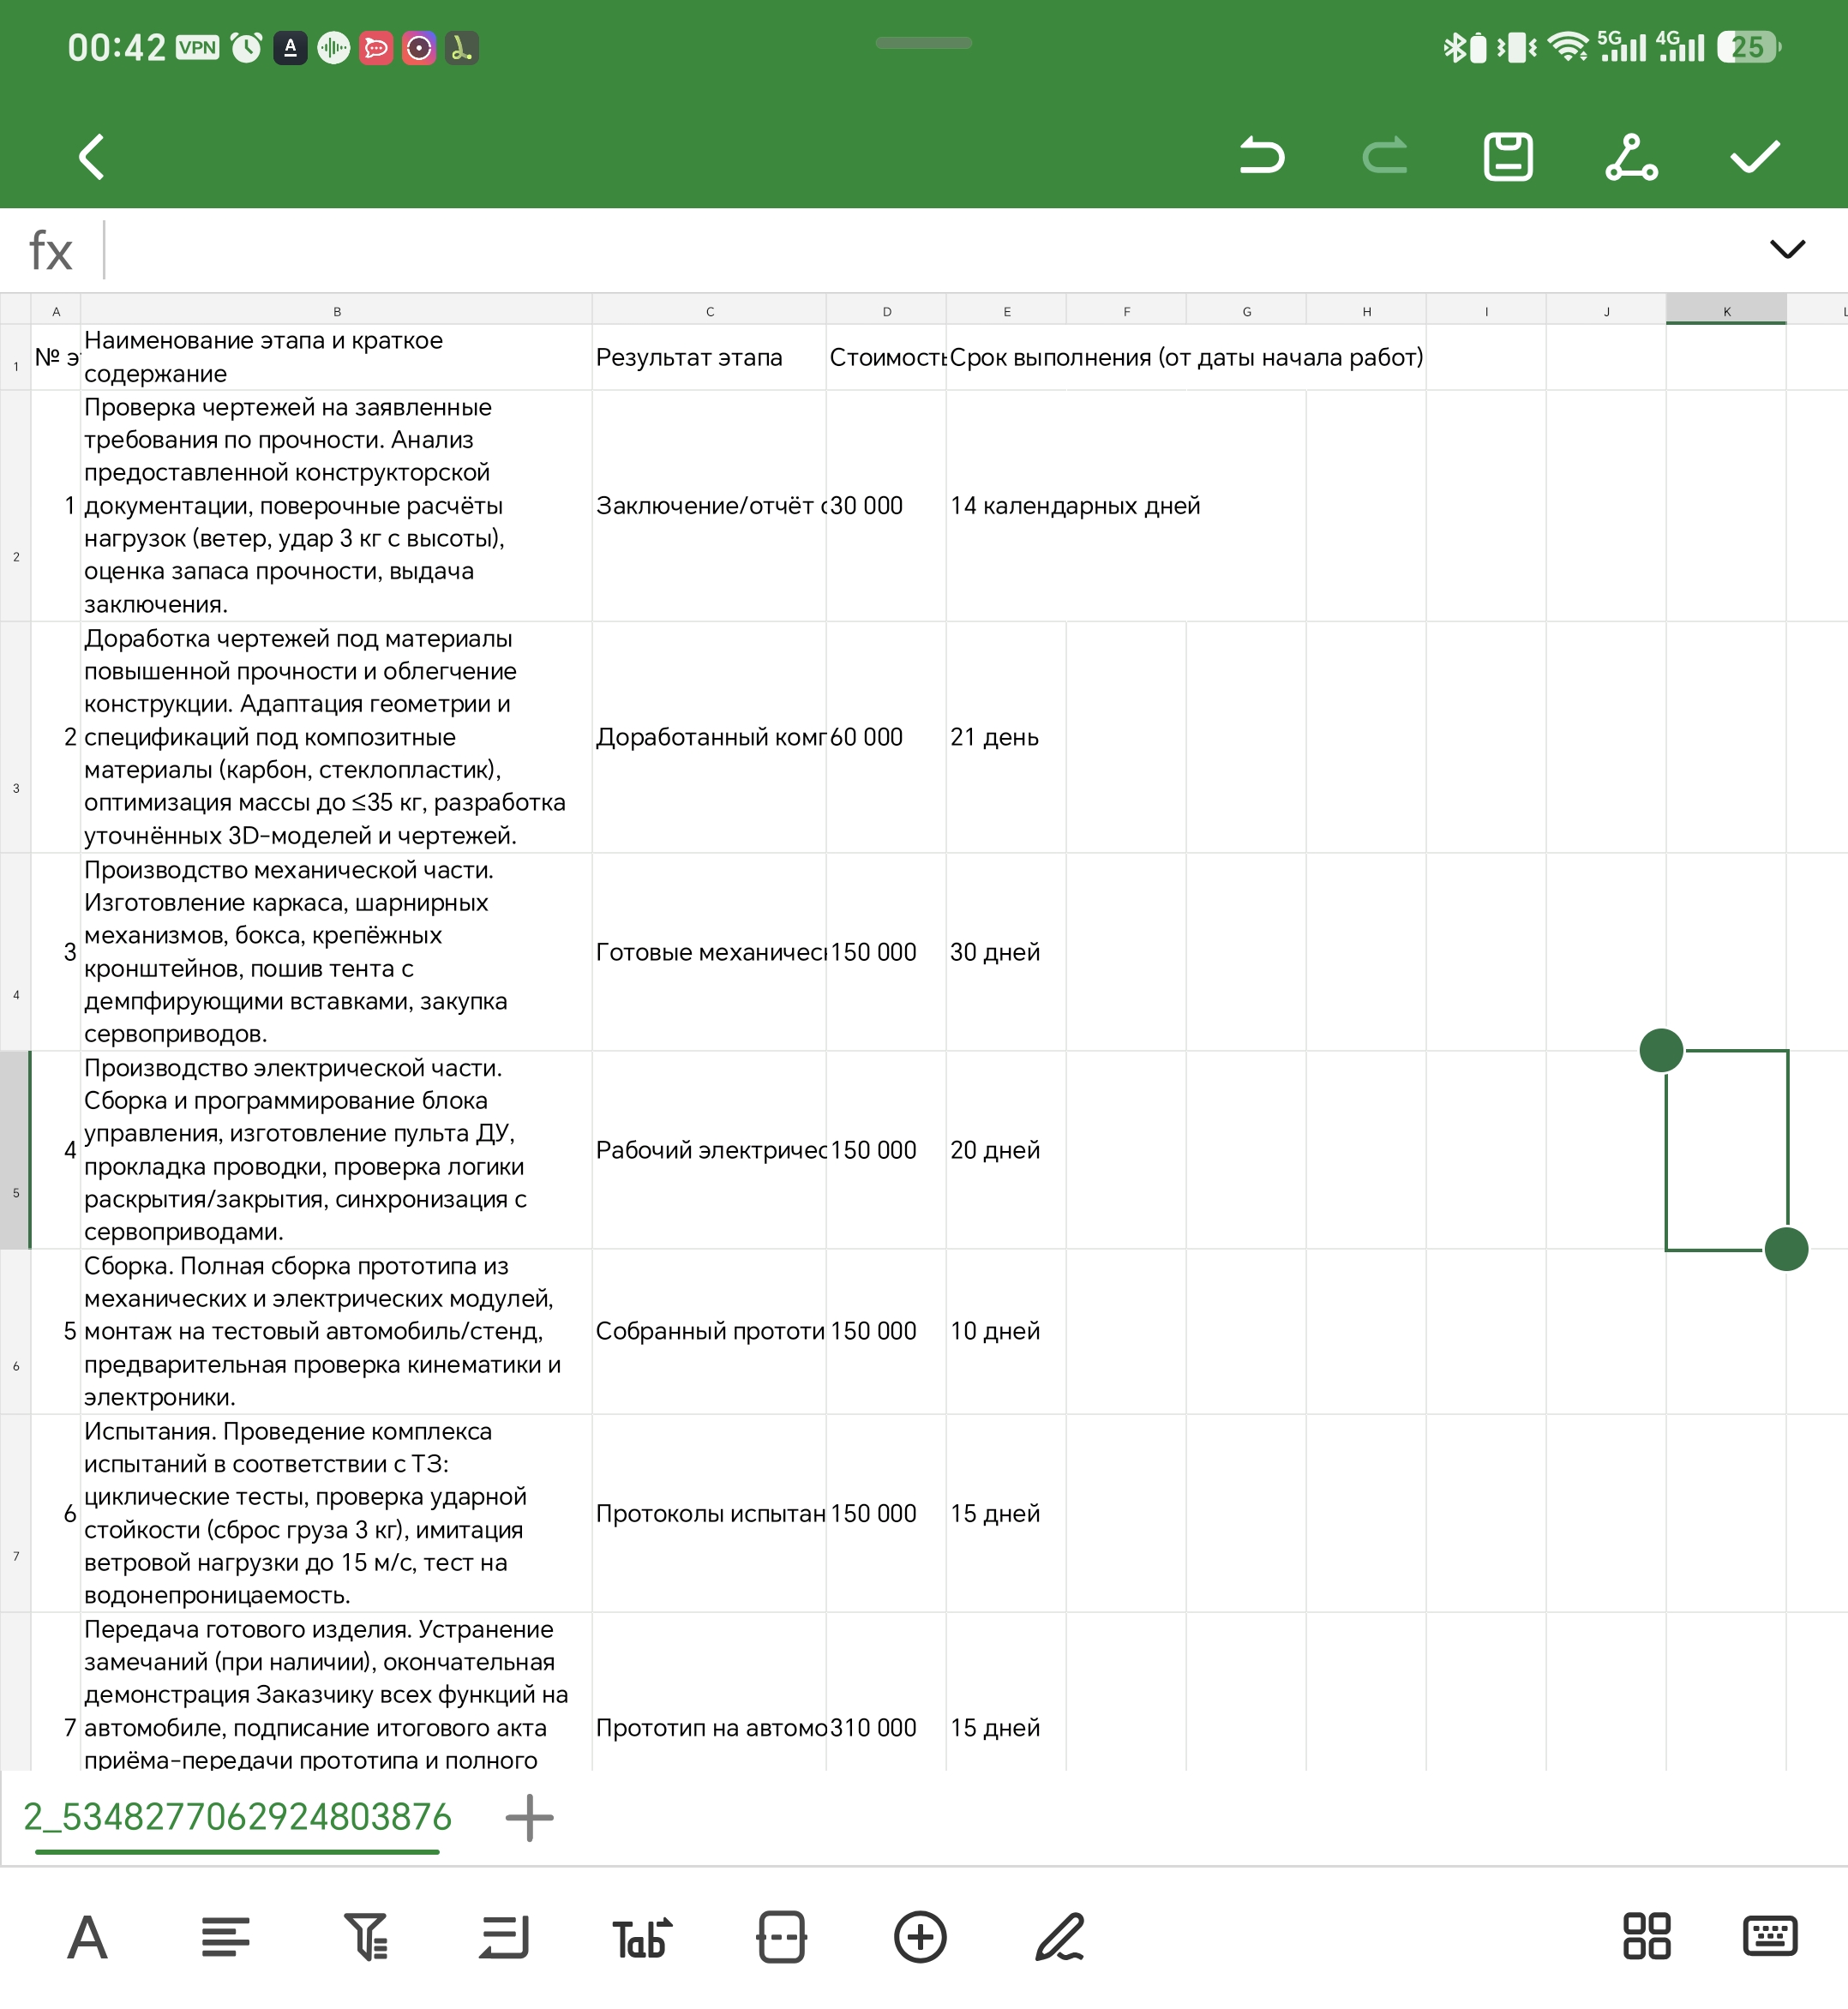Select the cell '21 день'
Viewport: 1848px width, 2009px height.
(1007, 737)
